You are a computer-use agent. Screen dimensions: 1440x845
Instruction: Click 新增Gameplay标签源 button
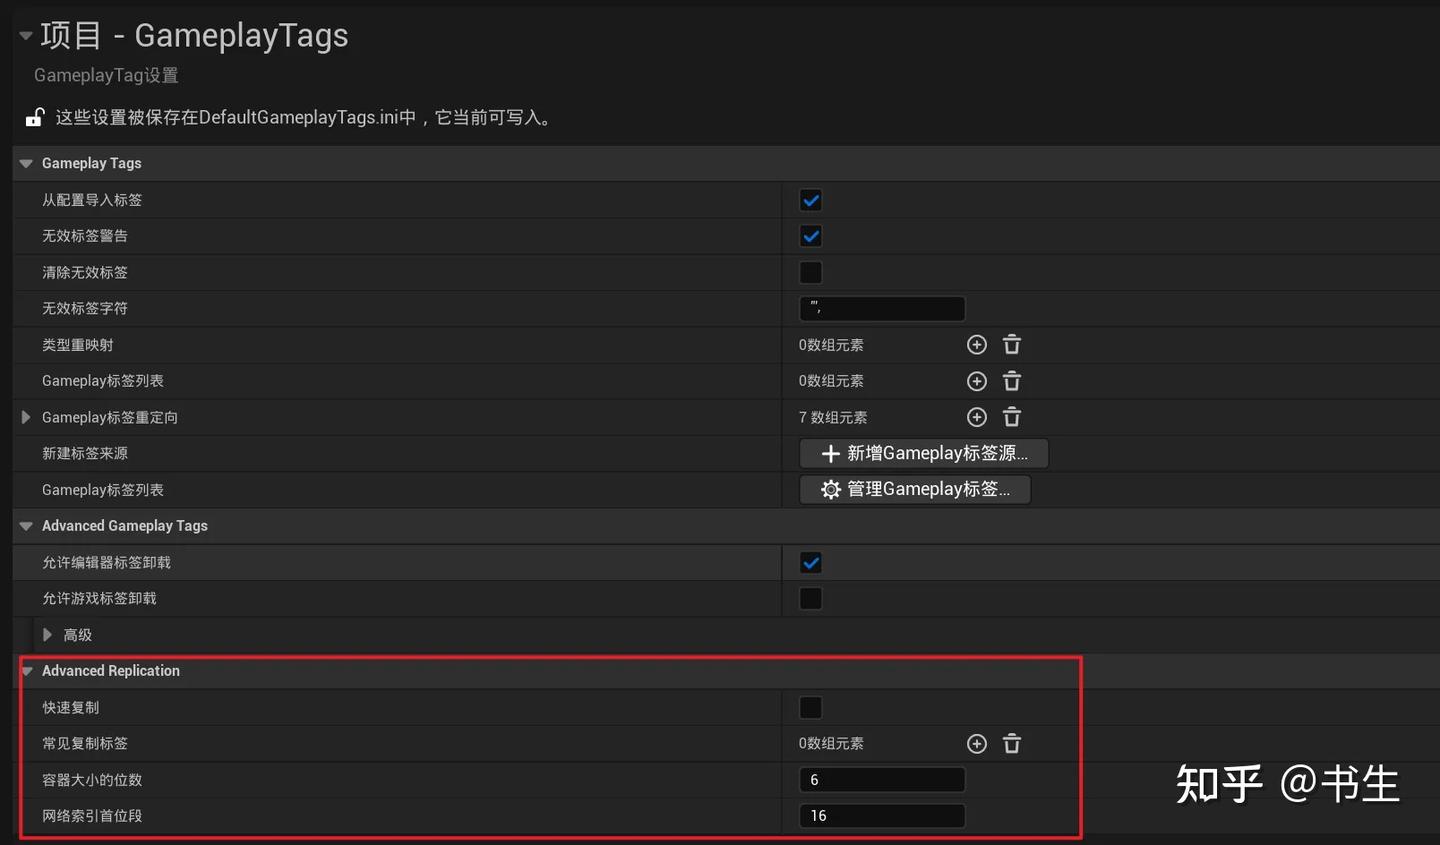coord(924,453)
